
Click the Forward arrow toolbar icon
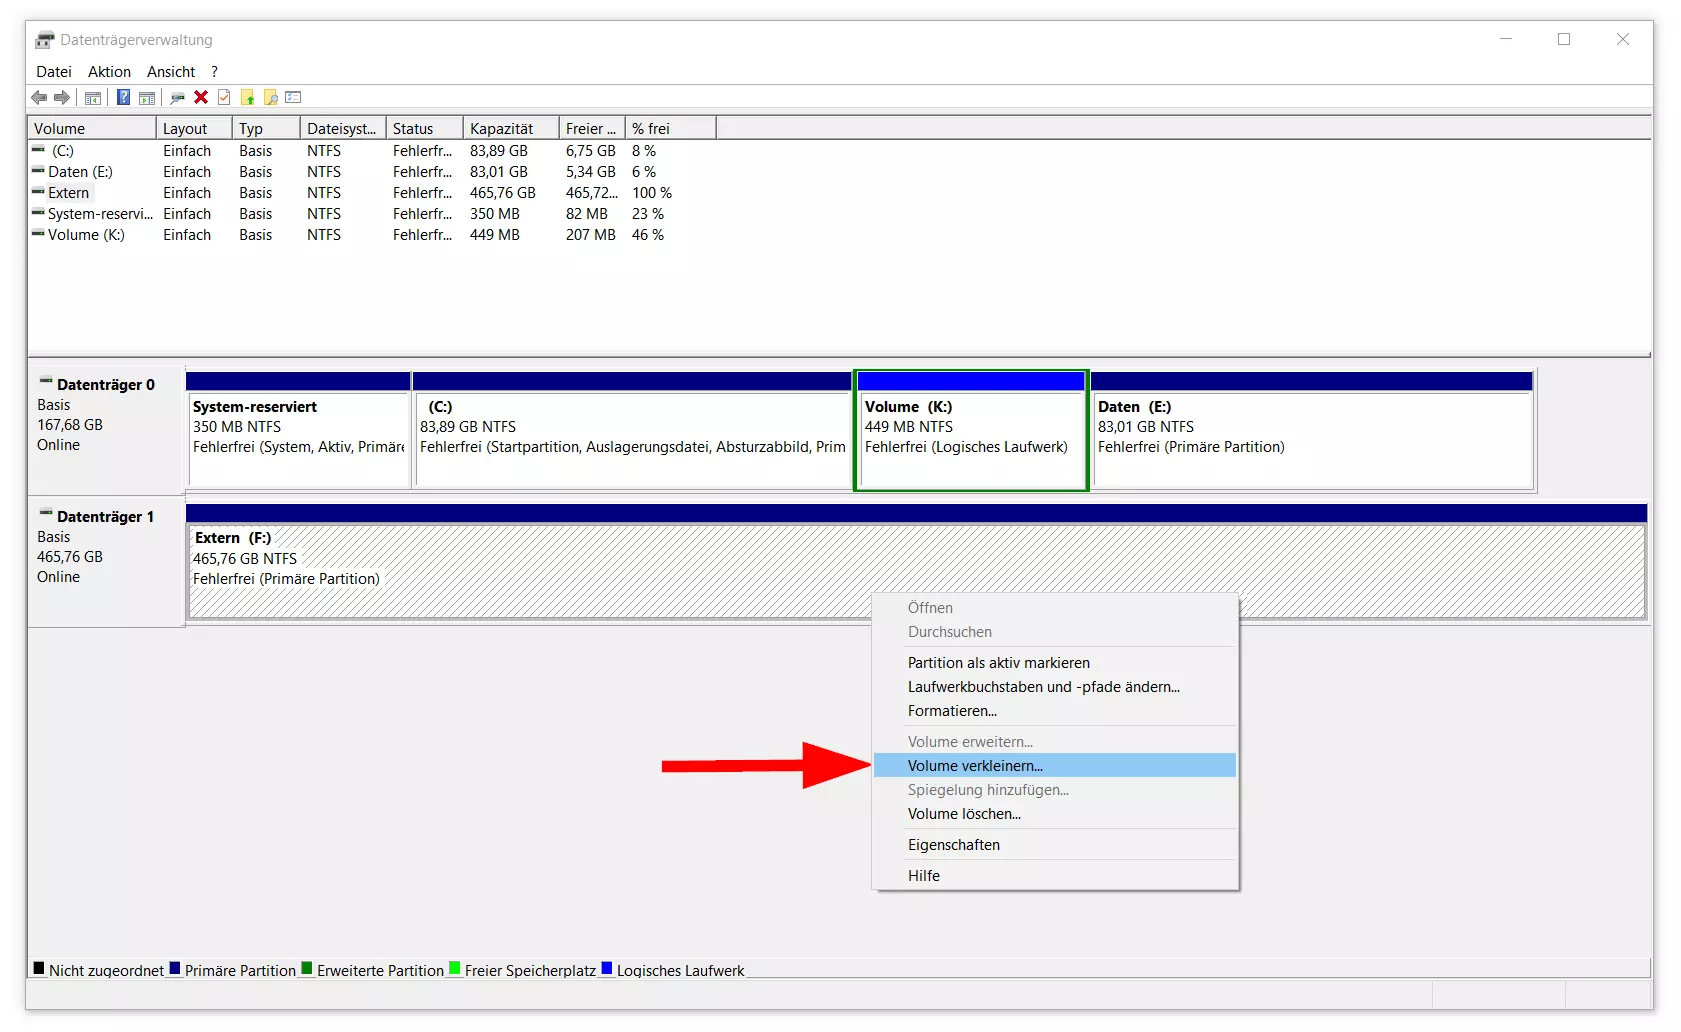(62, 97)
